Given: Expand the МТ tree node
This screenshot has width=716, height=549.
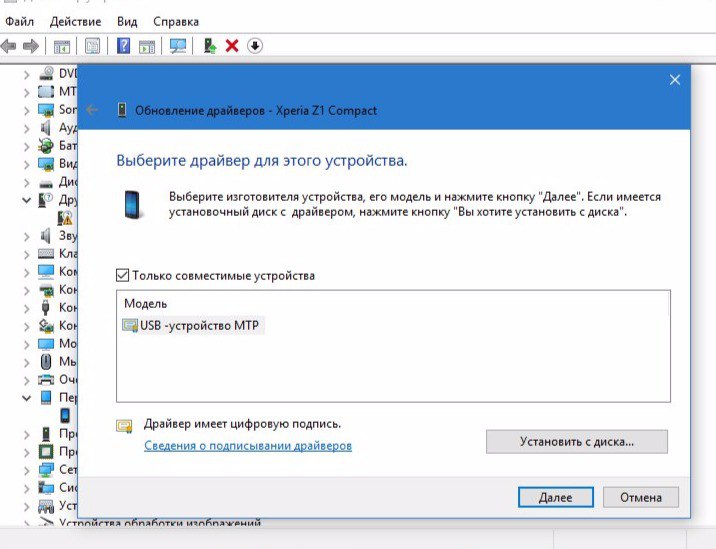Looking at the screenshot, I should pyautogui.click(x=27, y=92).
